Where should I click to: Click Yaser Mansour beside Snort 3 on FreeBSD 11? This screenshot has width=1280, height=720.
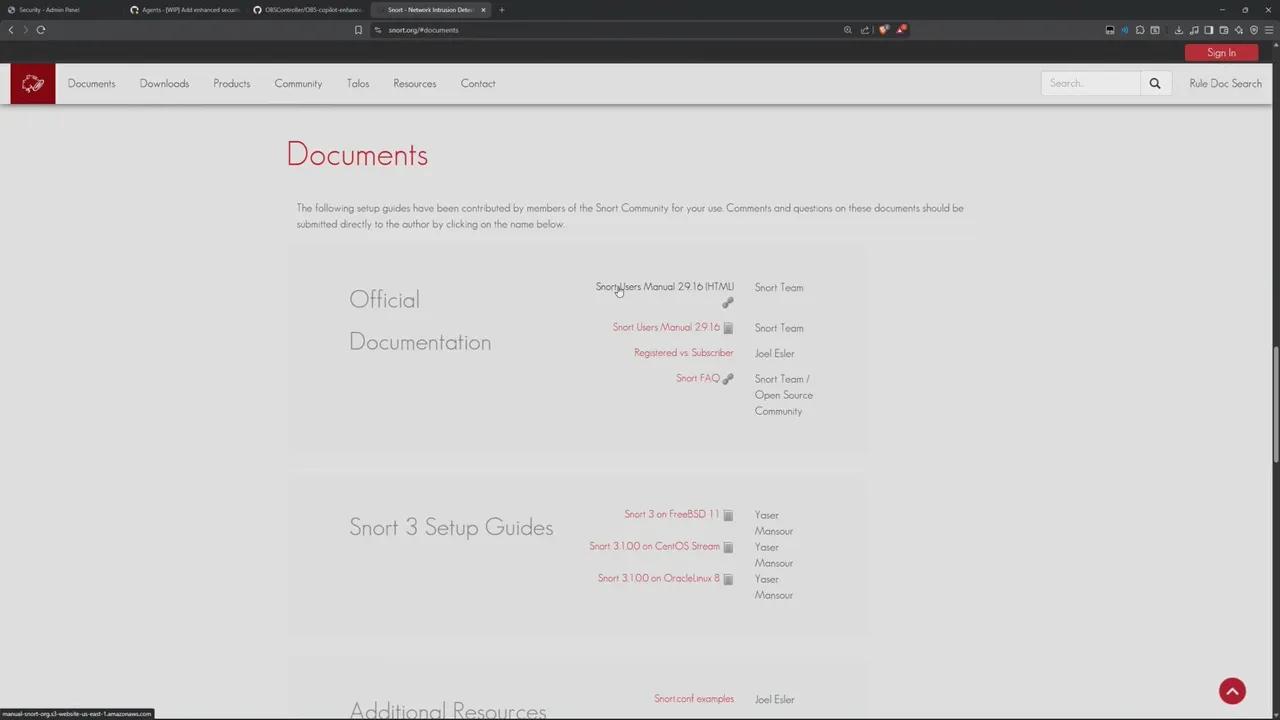pos(774,523)
